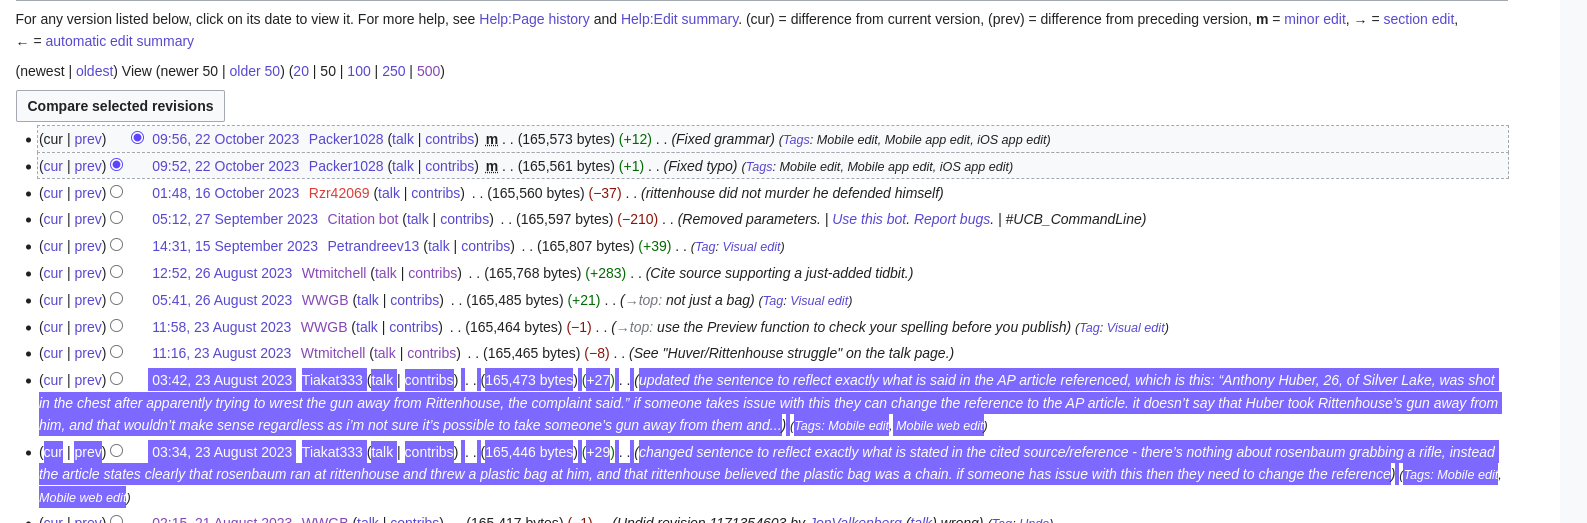Click Use this bot link
1587x523 pixels.
click(x=869, y=219)
